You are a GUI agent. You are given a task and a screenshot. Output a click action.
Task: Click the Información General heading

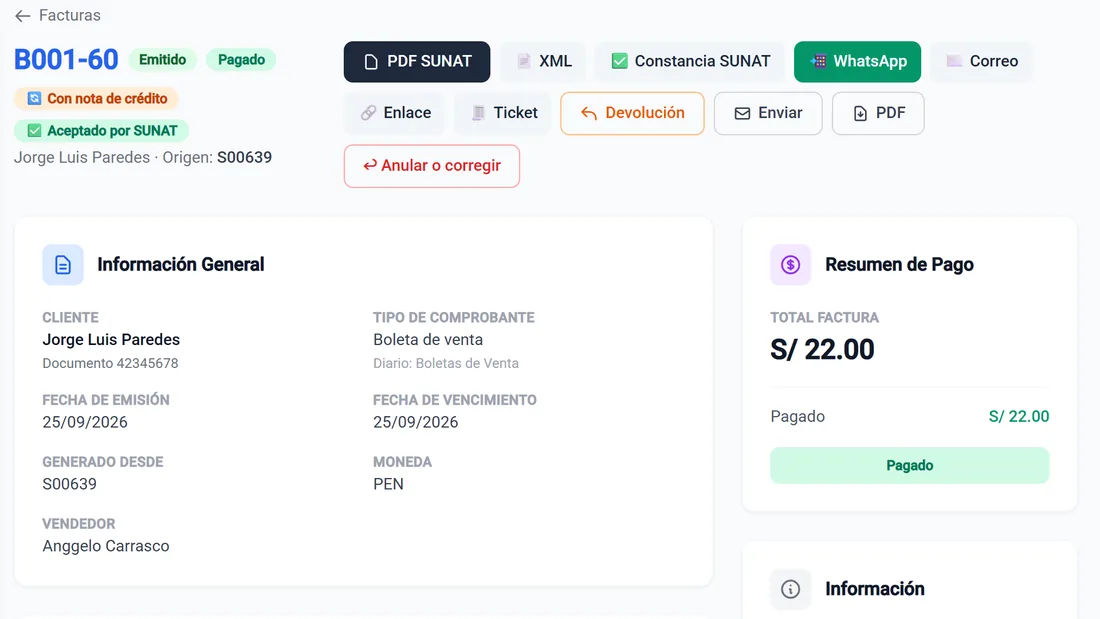180,265
